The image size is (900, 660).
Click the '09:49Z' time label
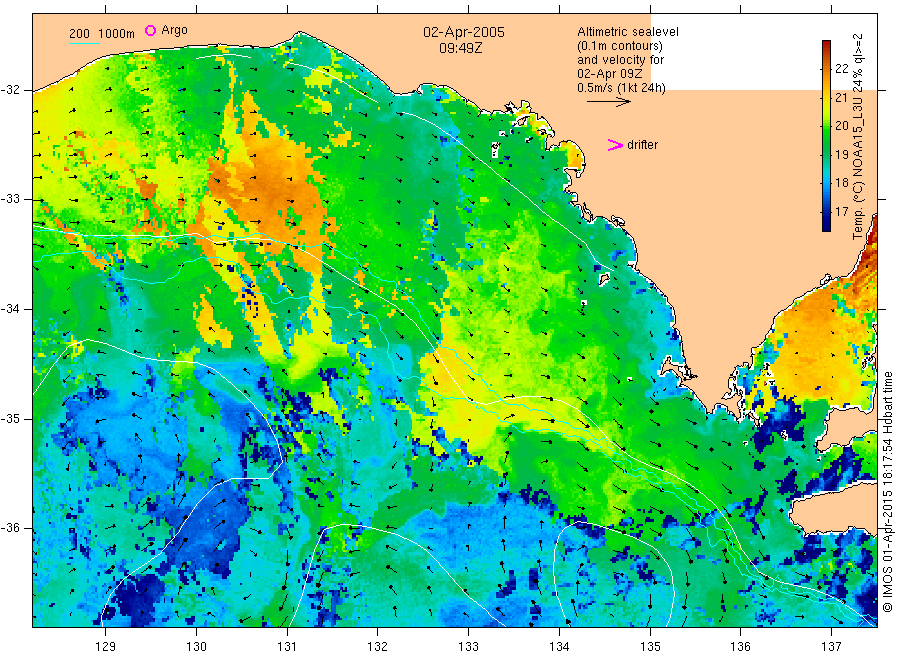pyautogui.click(x=461, y=48)
